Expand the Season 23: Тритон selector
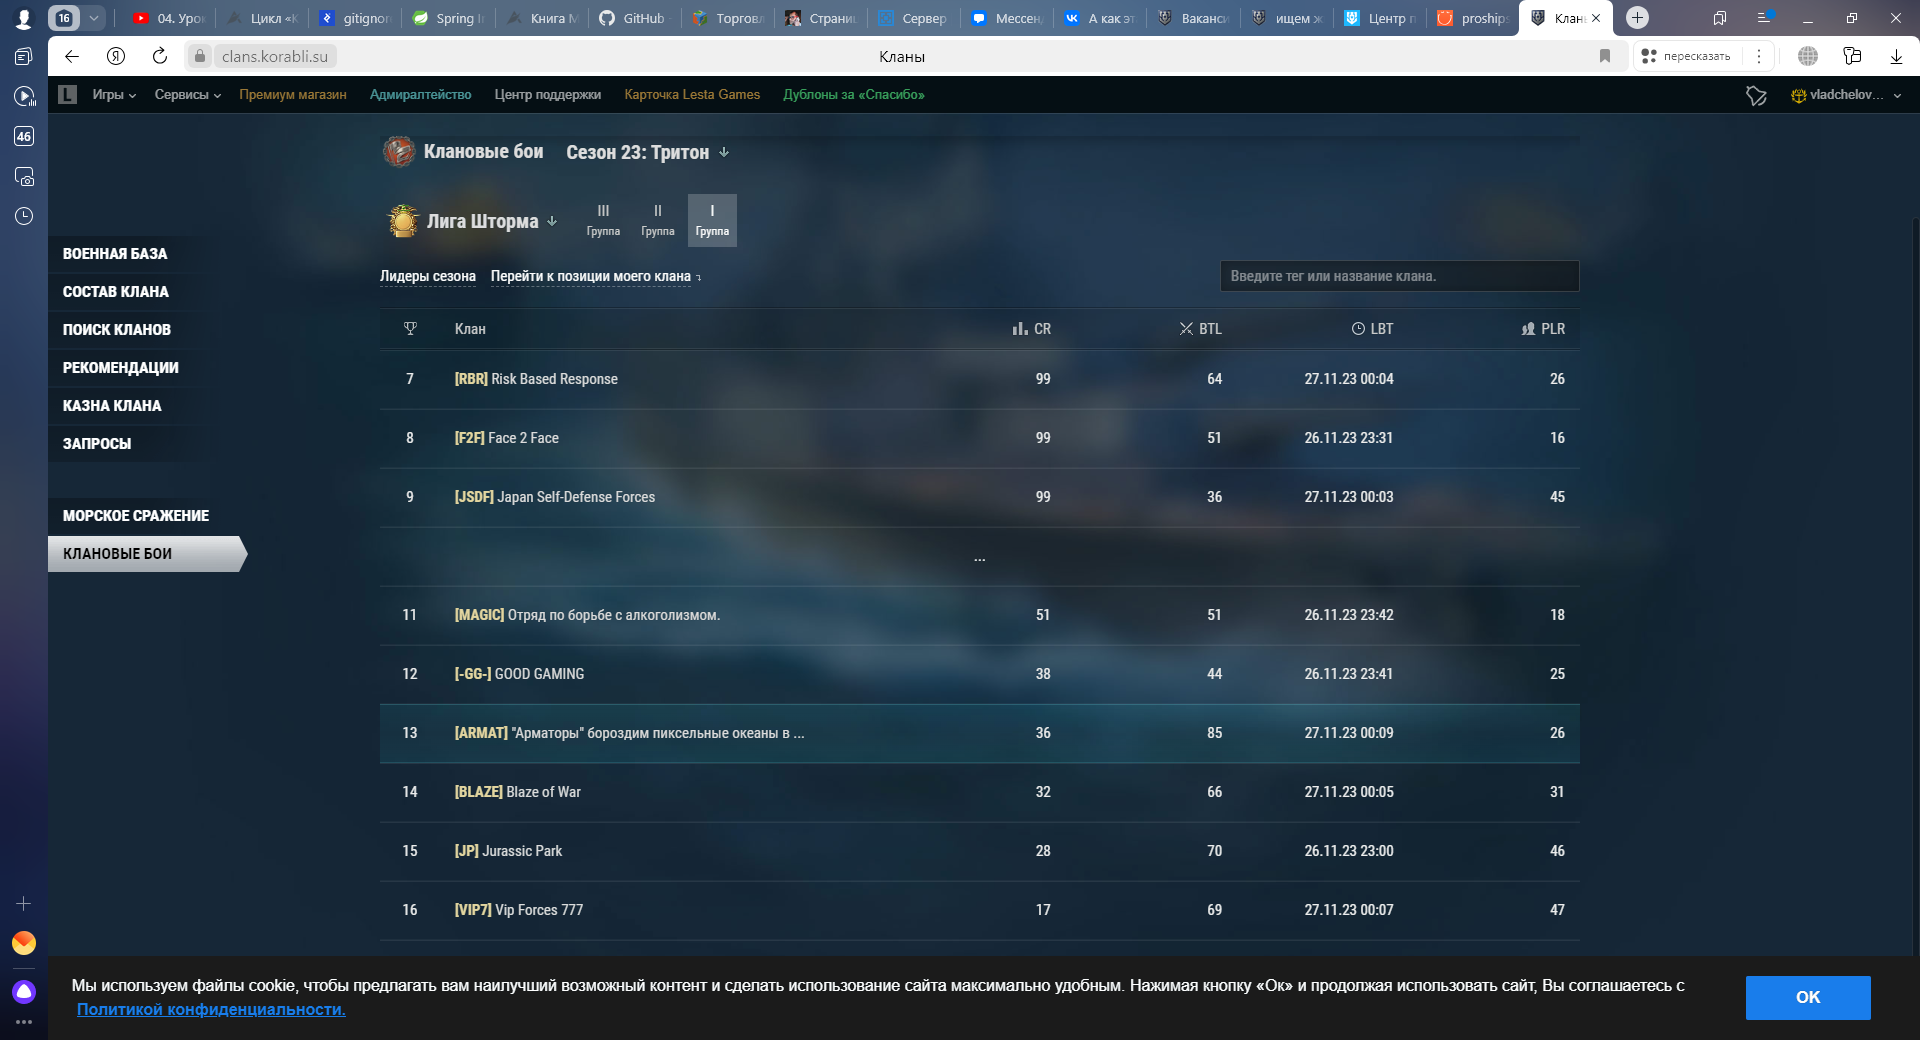This screenshot has width=1920, height=1040. click(648, 152)
